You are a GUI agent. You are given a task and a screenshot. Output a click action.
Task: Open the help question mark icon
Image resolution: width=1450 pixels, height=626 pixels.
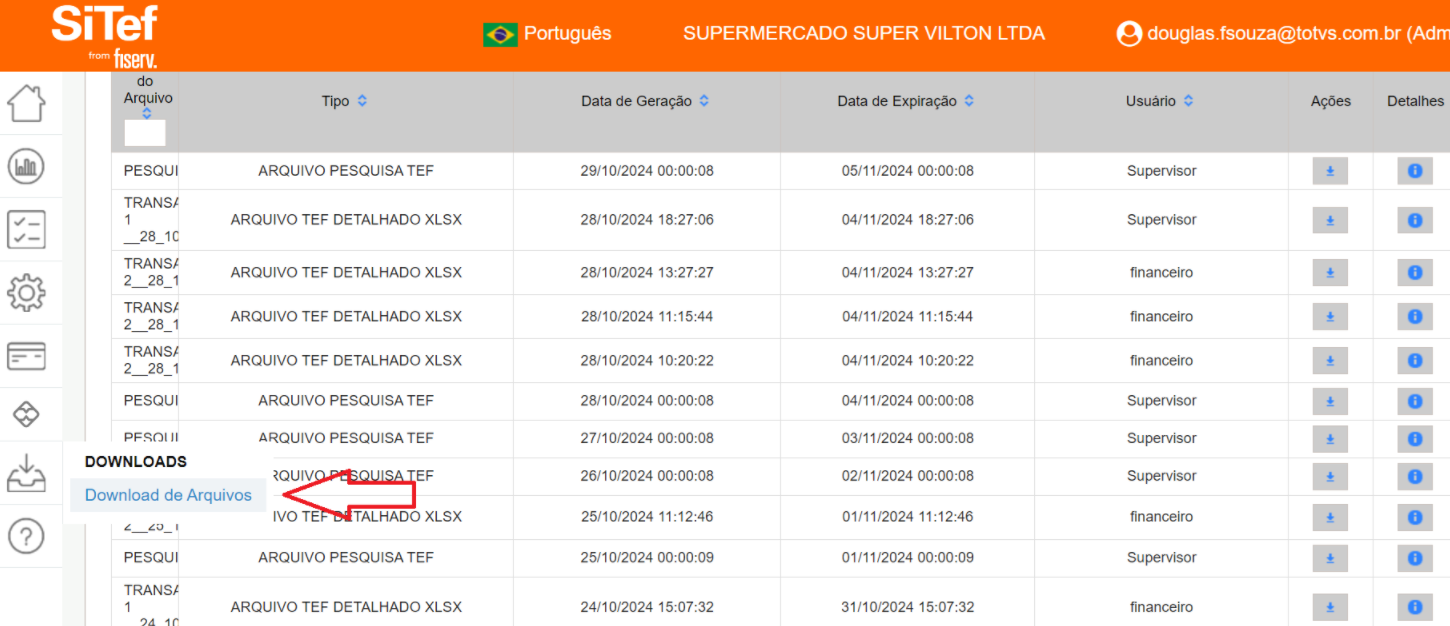click(27, 537)
